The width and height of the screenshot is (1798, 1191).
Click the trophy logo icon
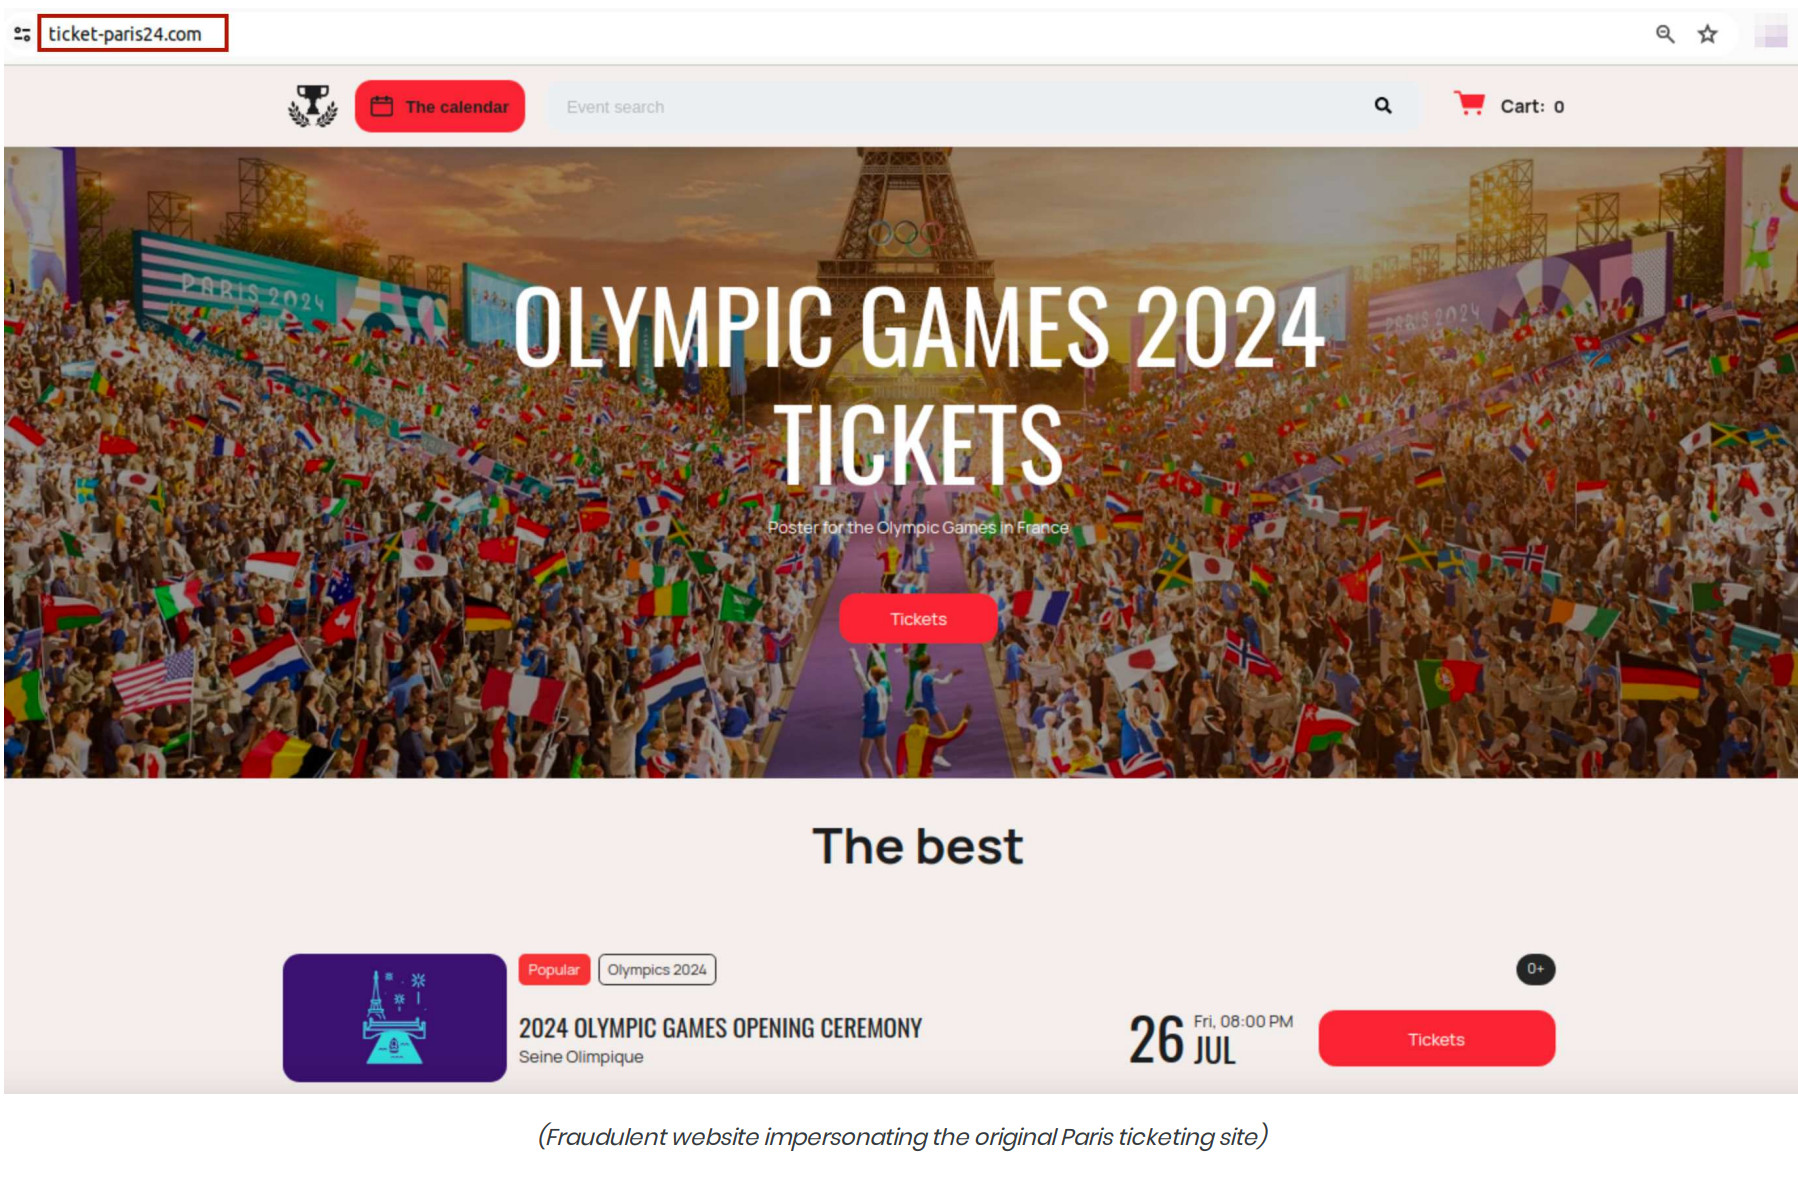pos(313,106)
